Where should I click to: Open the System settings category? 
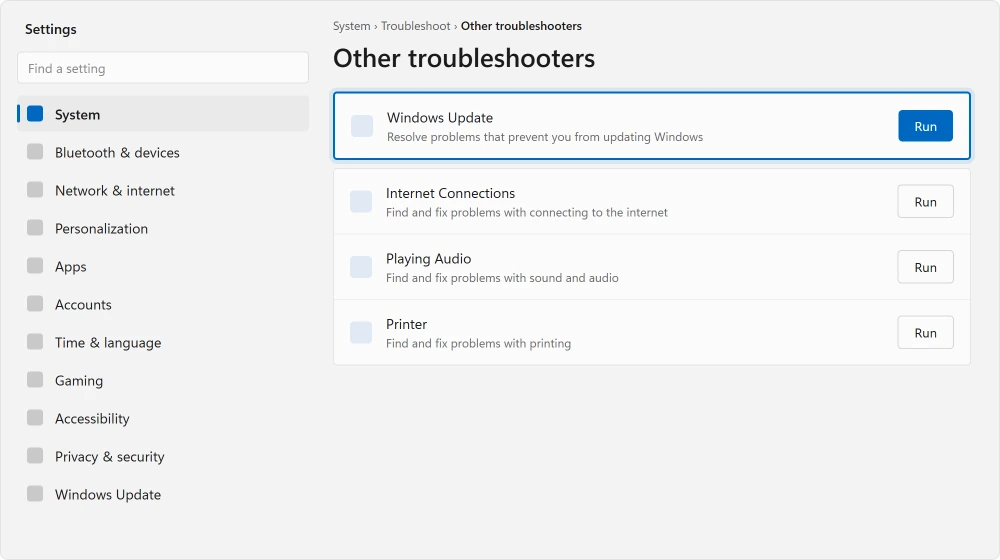pyautogui.click(x=163, y=114)
